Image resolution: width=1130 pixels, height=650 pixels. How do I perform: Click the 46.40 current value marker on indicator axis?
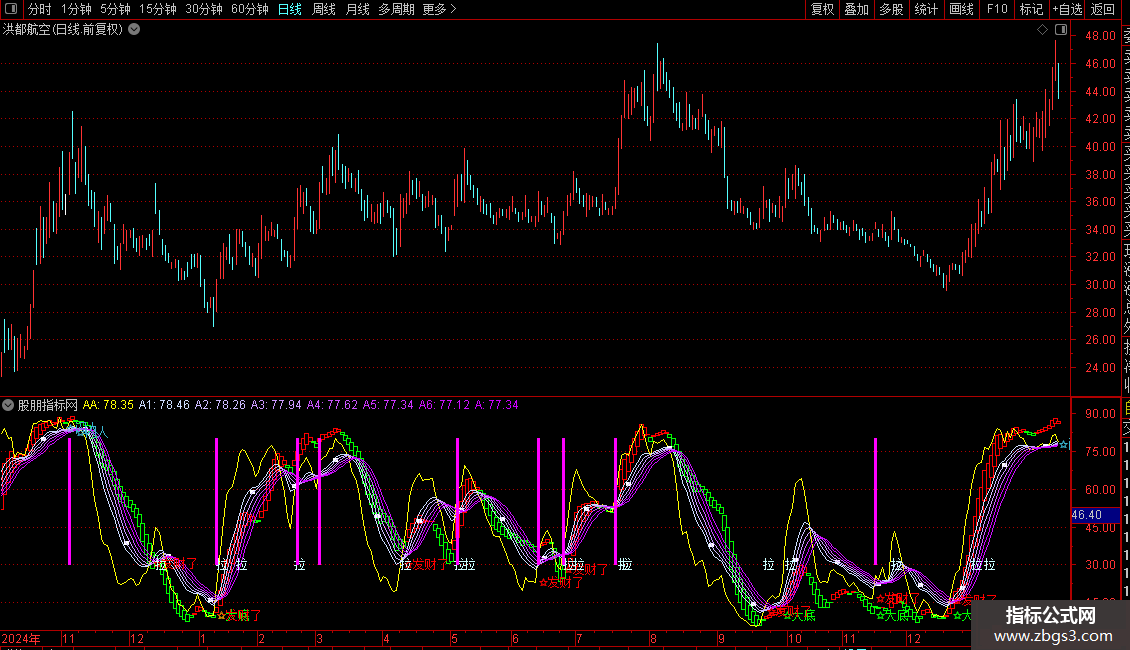click(1086, 515)
